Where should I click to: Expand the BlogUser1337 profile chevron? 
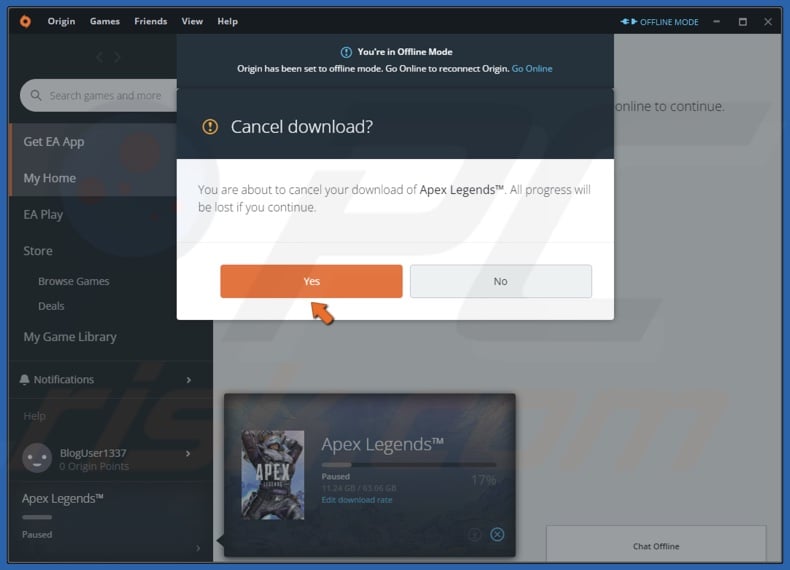pos(188,454)
